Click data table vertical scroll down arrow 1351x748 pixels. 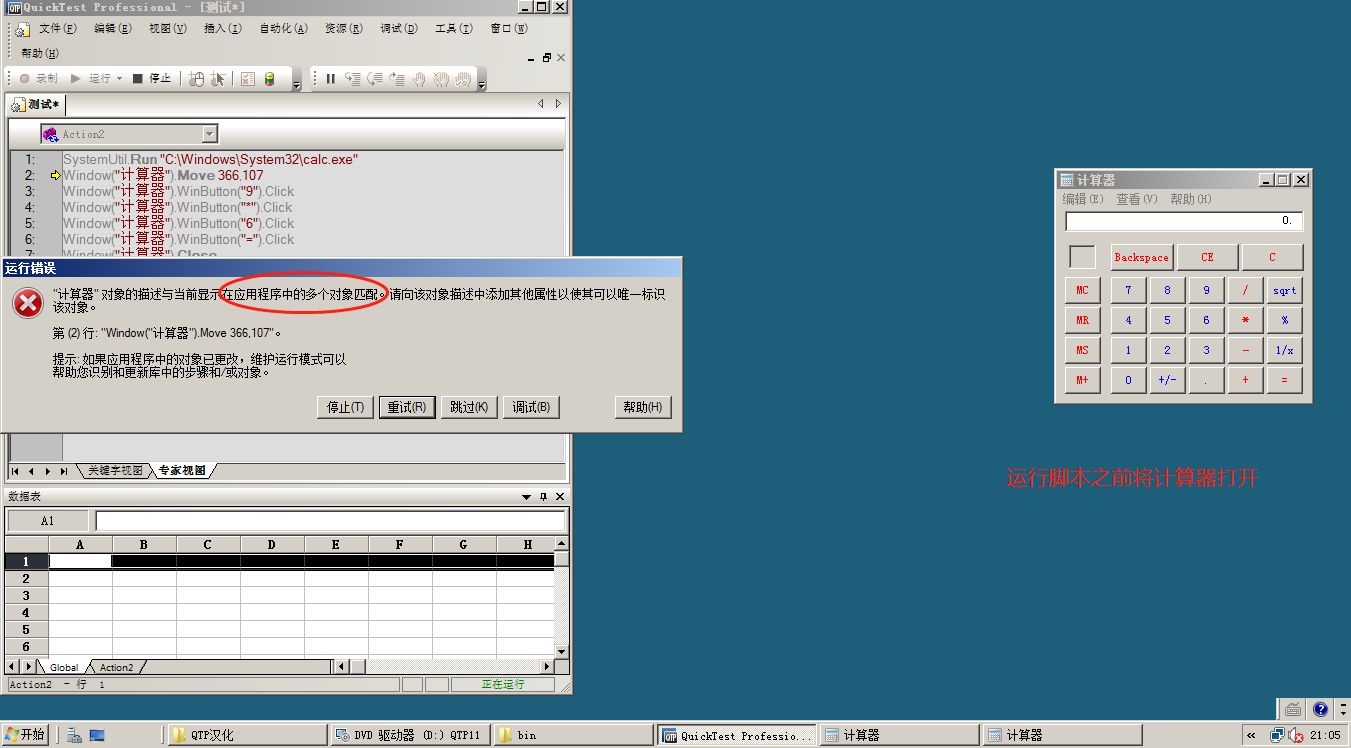coord(561,651)
